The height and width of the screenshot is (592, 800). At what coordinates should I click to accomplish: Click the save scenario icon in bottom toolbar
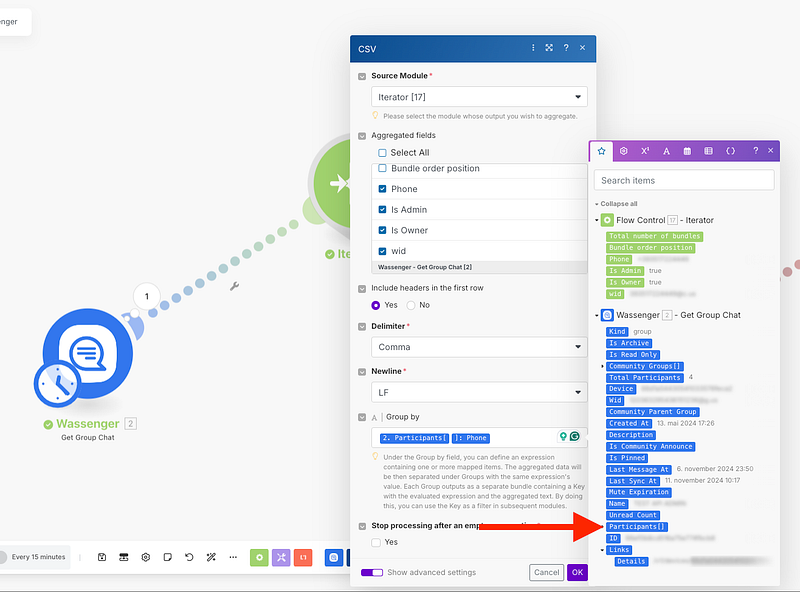pyautogui.click(x=102, y=557)
